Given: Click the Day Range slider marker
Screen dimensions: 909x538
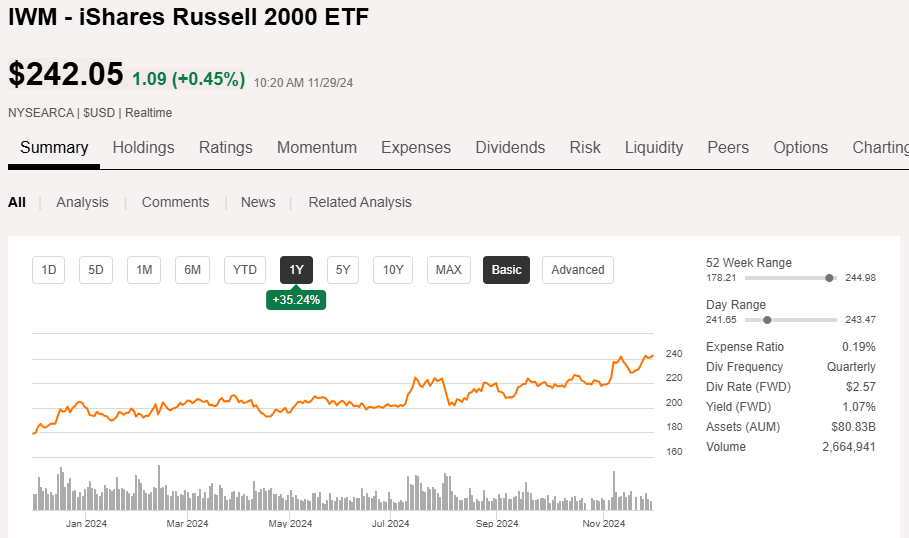Looking at the screenshot, I should click(767, 320).
